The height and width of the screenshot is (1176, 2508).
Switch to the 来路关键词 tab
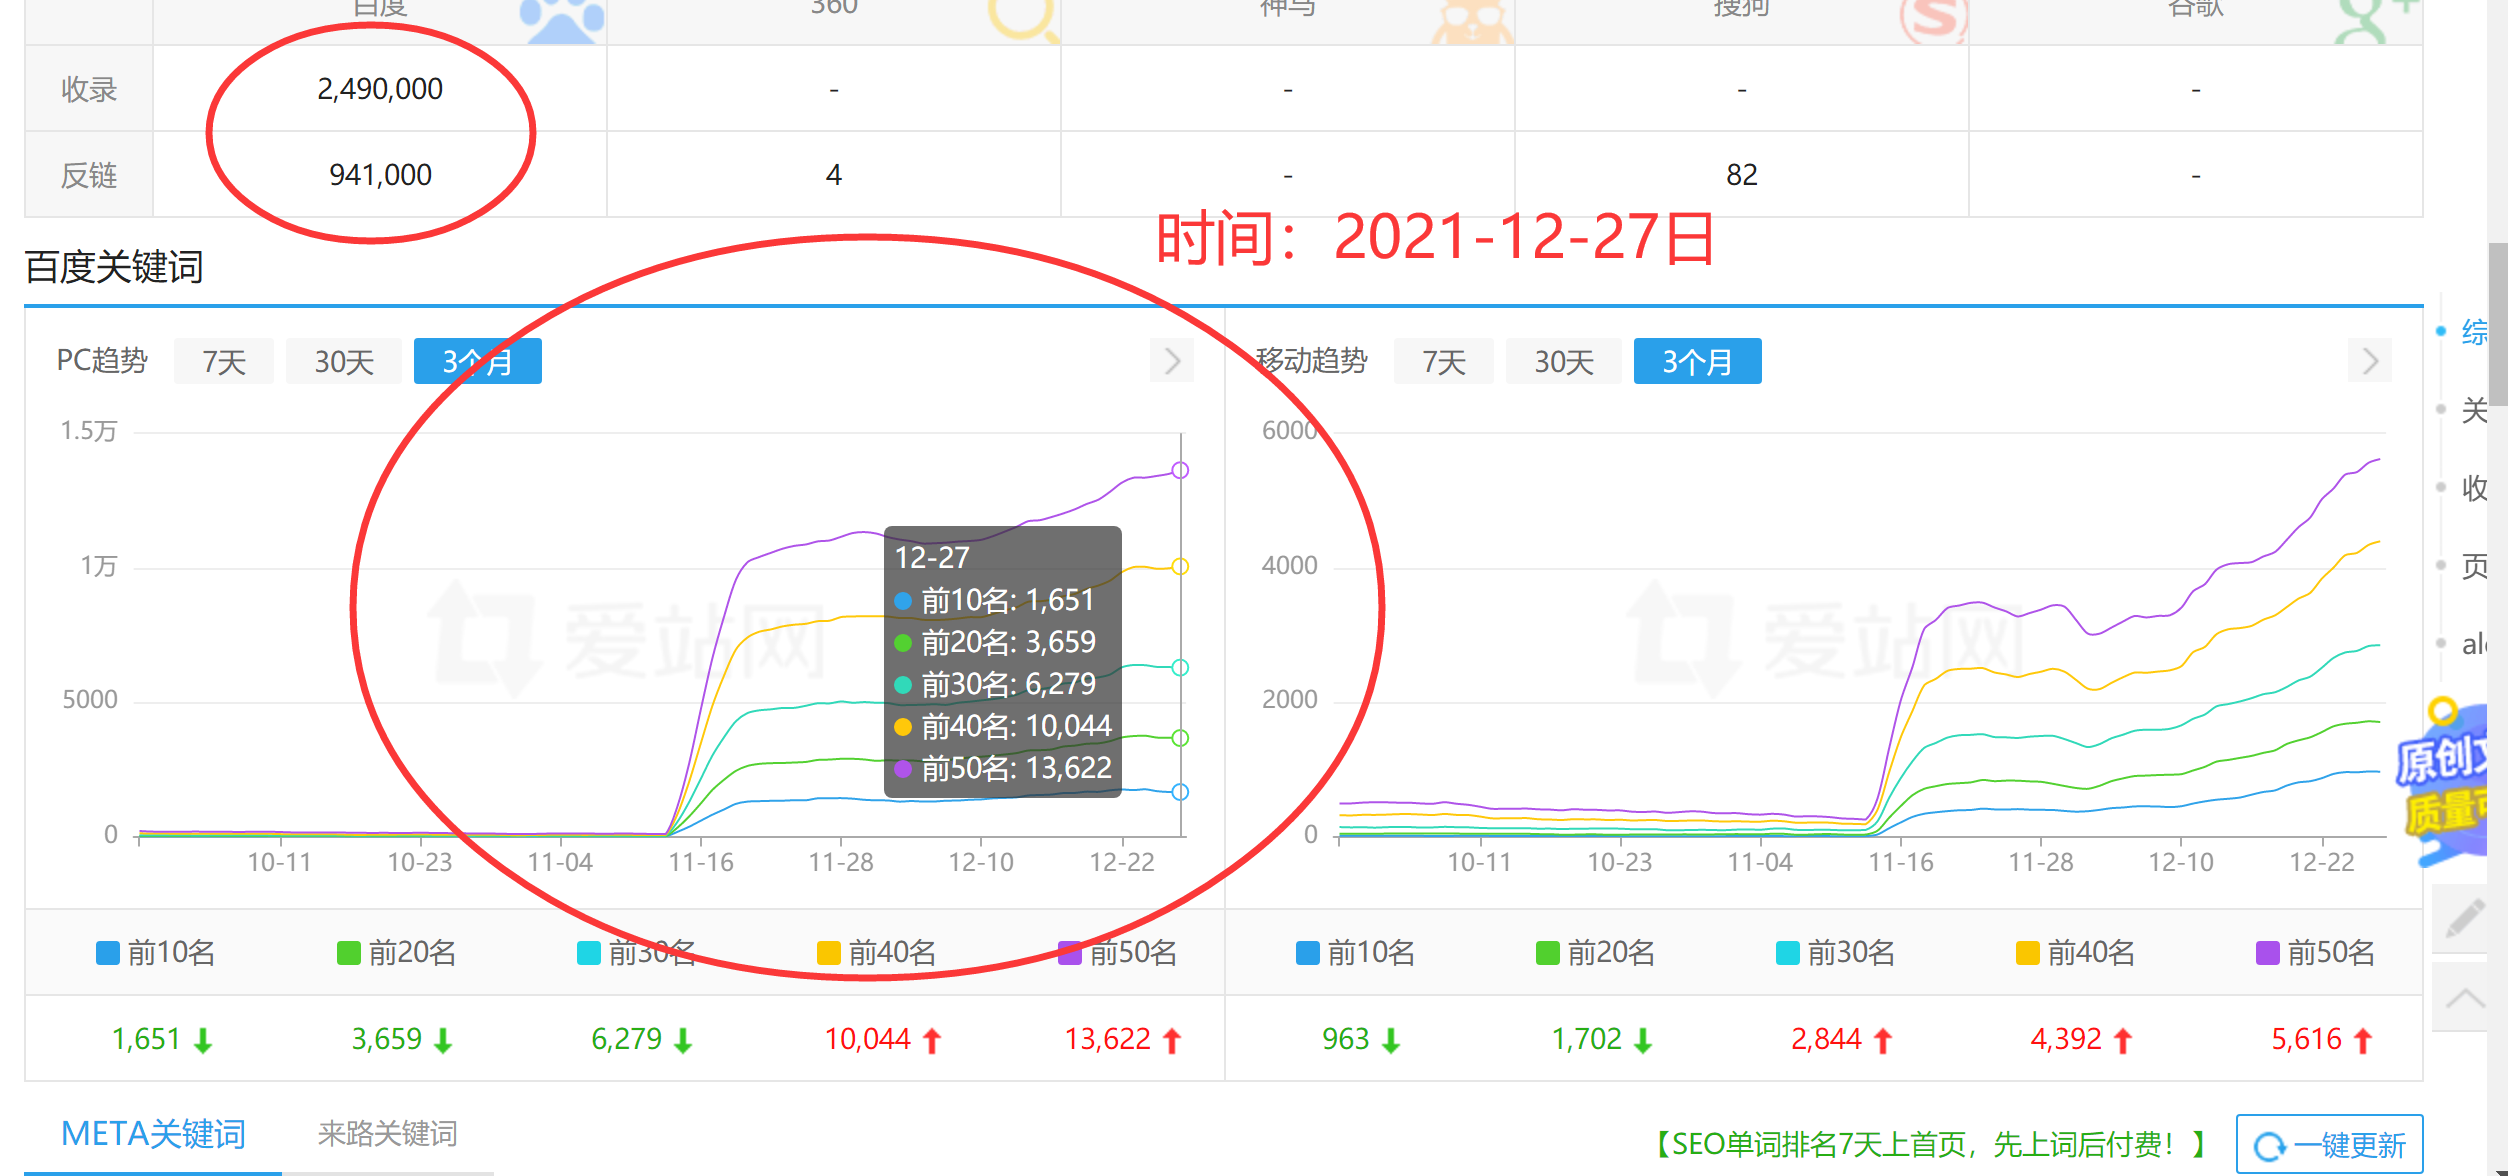click(x=387, y=1133)
